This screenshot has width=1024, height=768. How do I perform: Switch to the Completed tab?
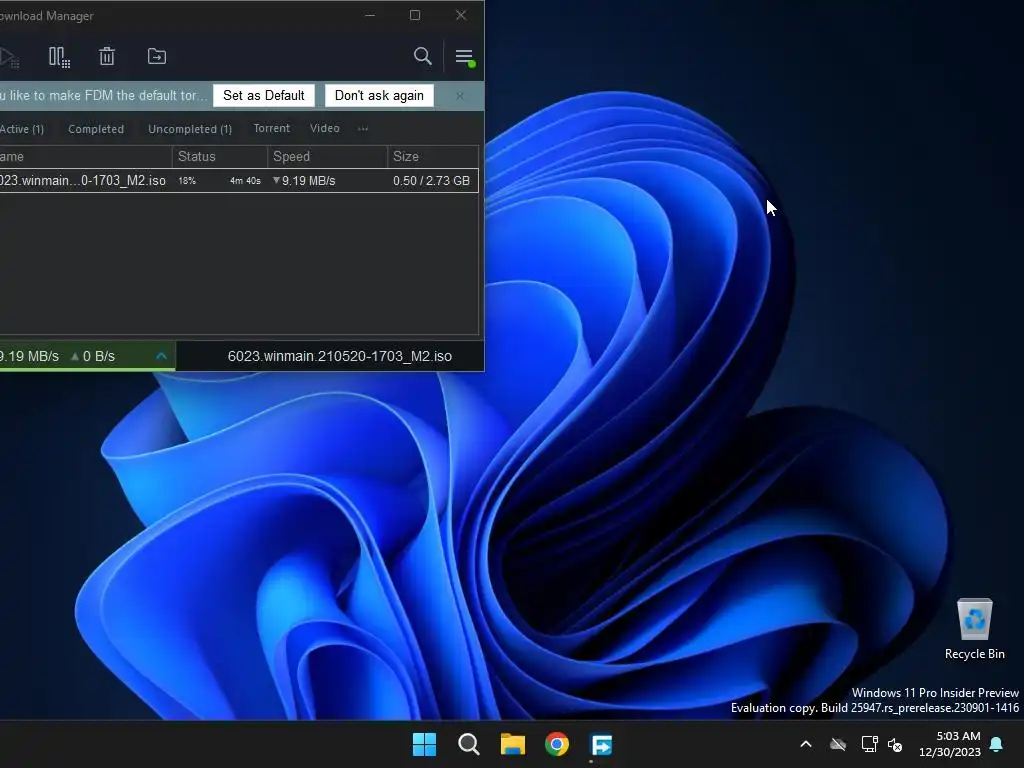[x=96, y=129]
